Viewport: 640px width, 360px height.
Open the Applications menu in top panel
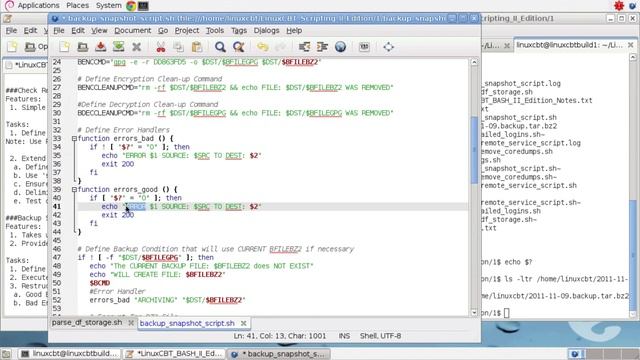tap(38, 5)
